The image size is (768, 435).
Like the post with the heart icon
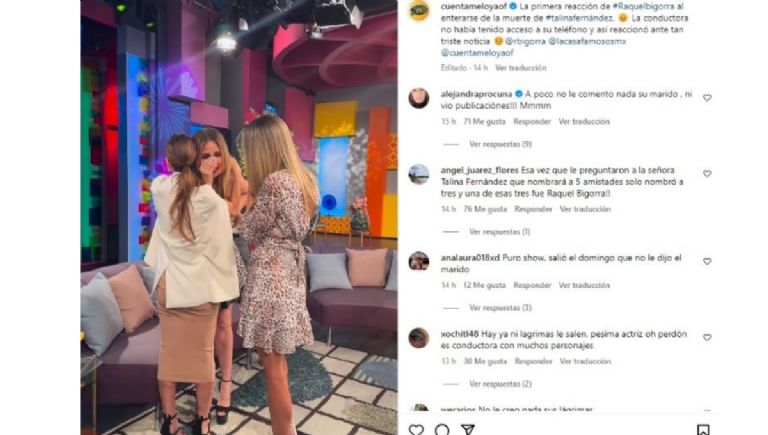[416, 430]
